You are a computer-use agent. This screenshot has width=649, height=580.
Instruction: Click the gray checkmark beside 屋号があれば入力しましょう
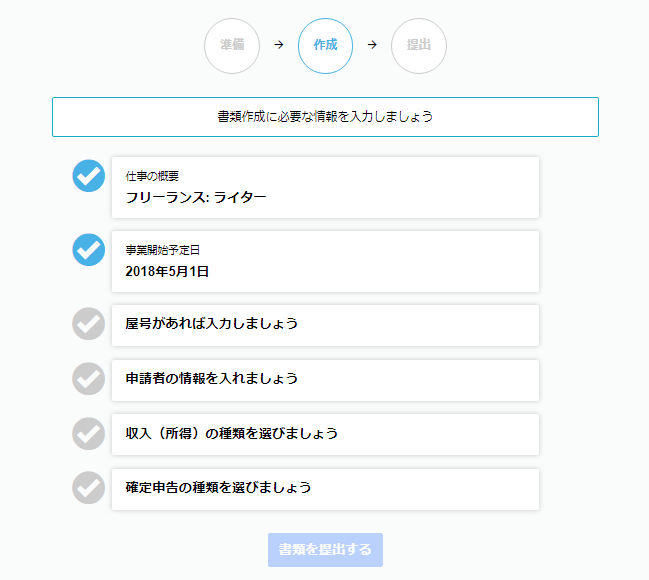click(89, 324)
